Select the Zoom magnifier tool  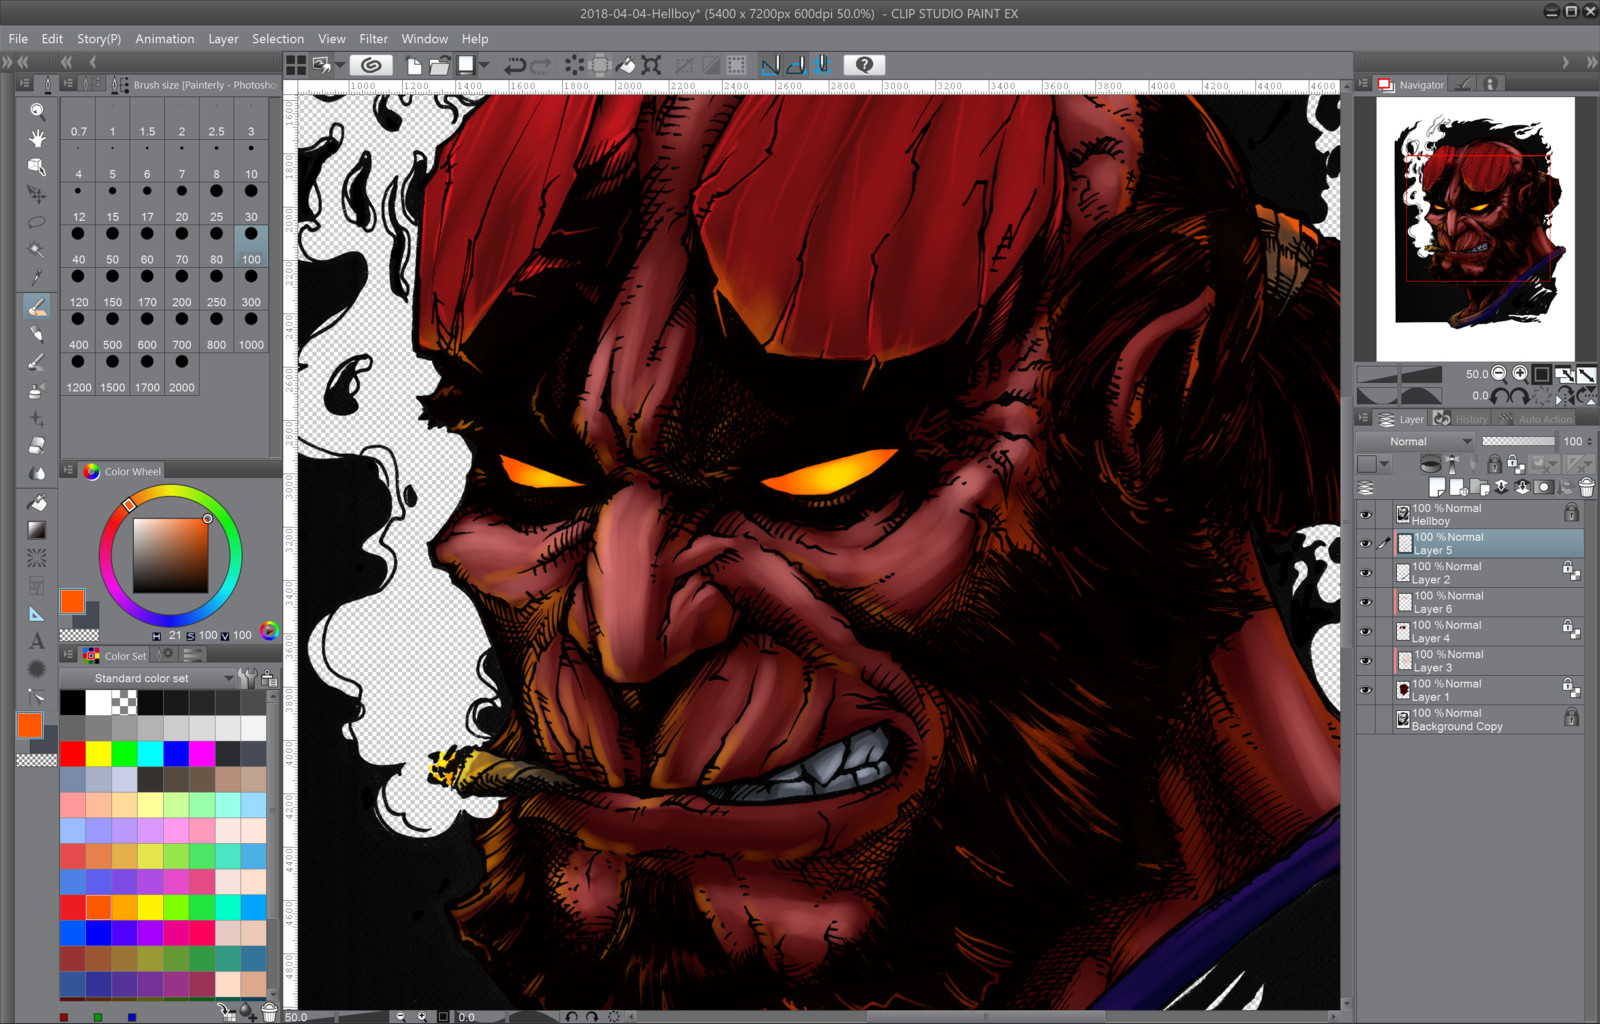click(37, 111)
